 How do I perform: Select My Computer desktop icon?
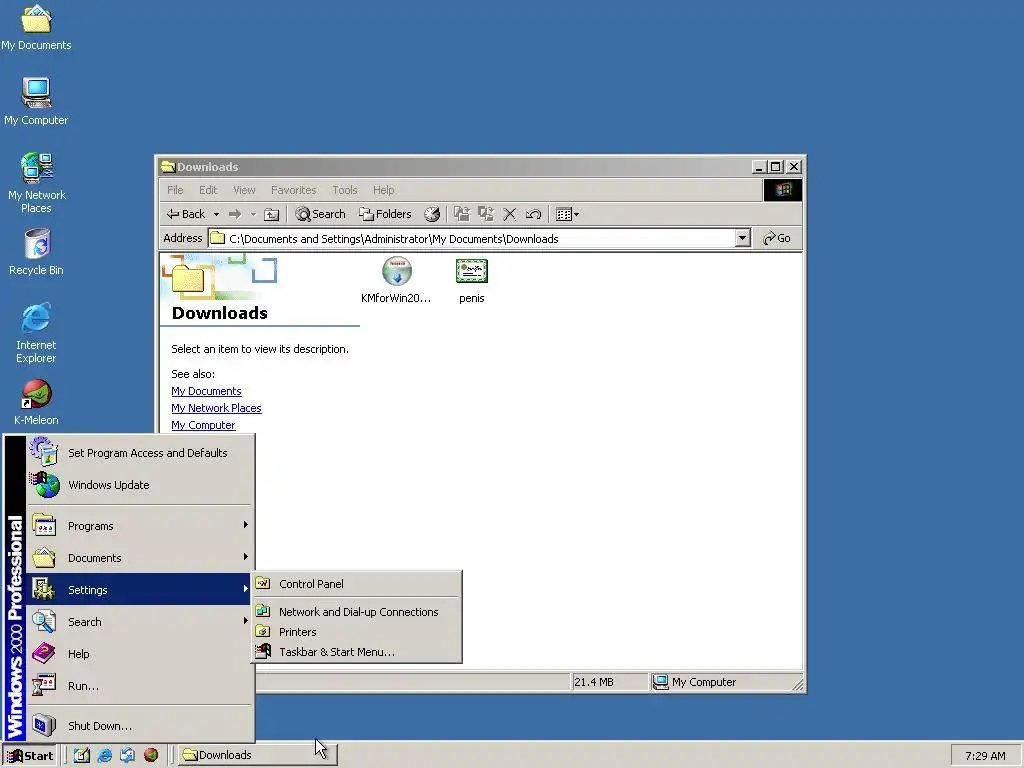click(x=36, y=101)
